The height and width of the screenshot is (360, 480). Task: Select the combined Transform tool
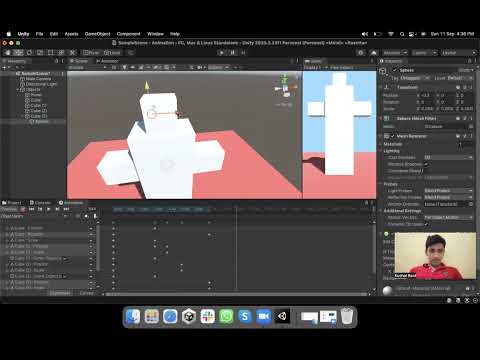[x=61, y=53]
